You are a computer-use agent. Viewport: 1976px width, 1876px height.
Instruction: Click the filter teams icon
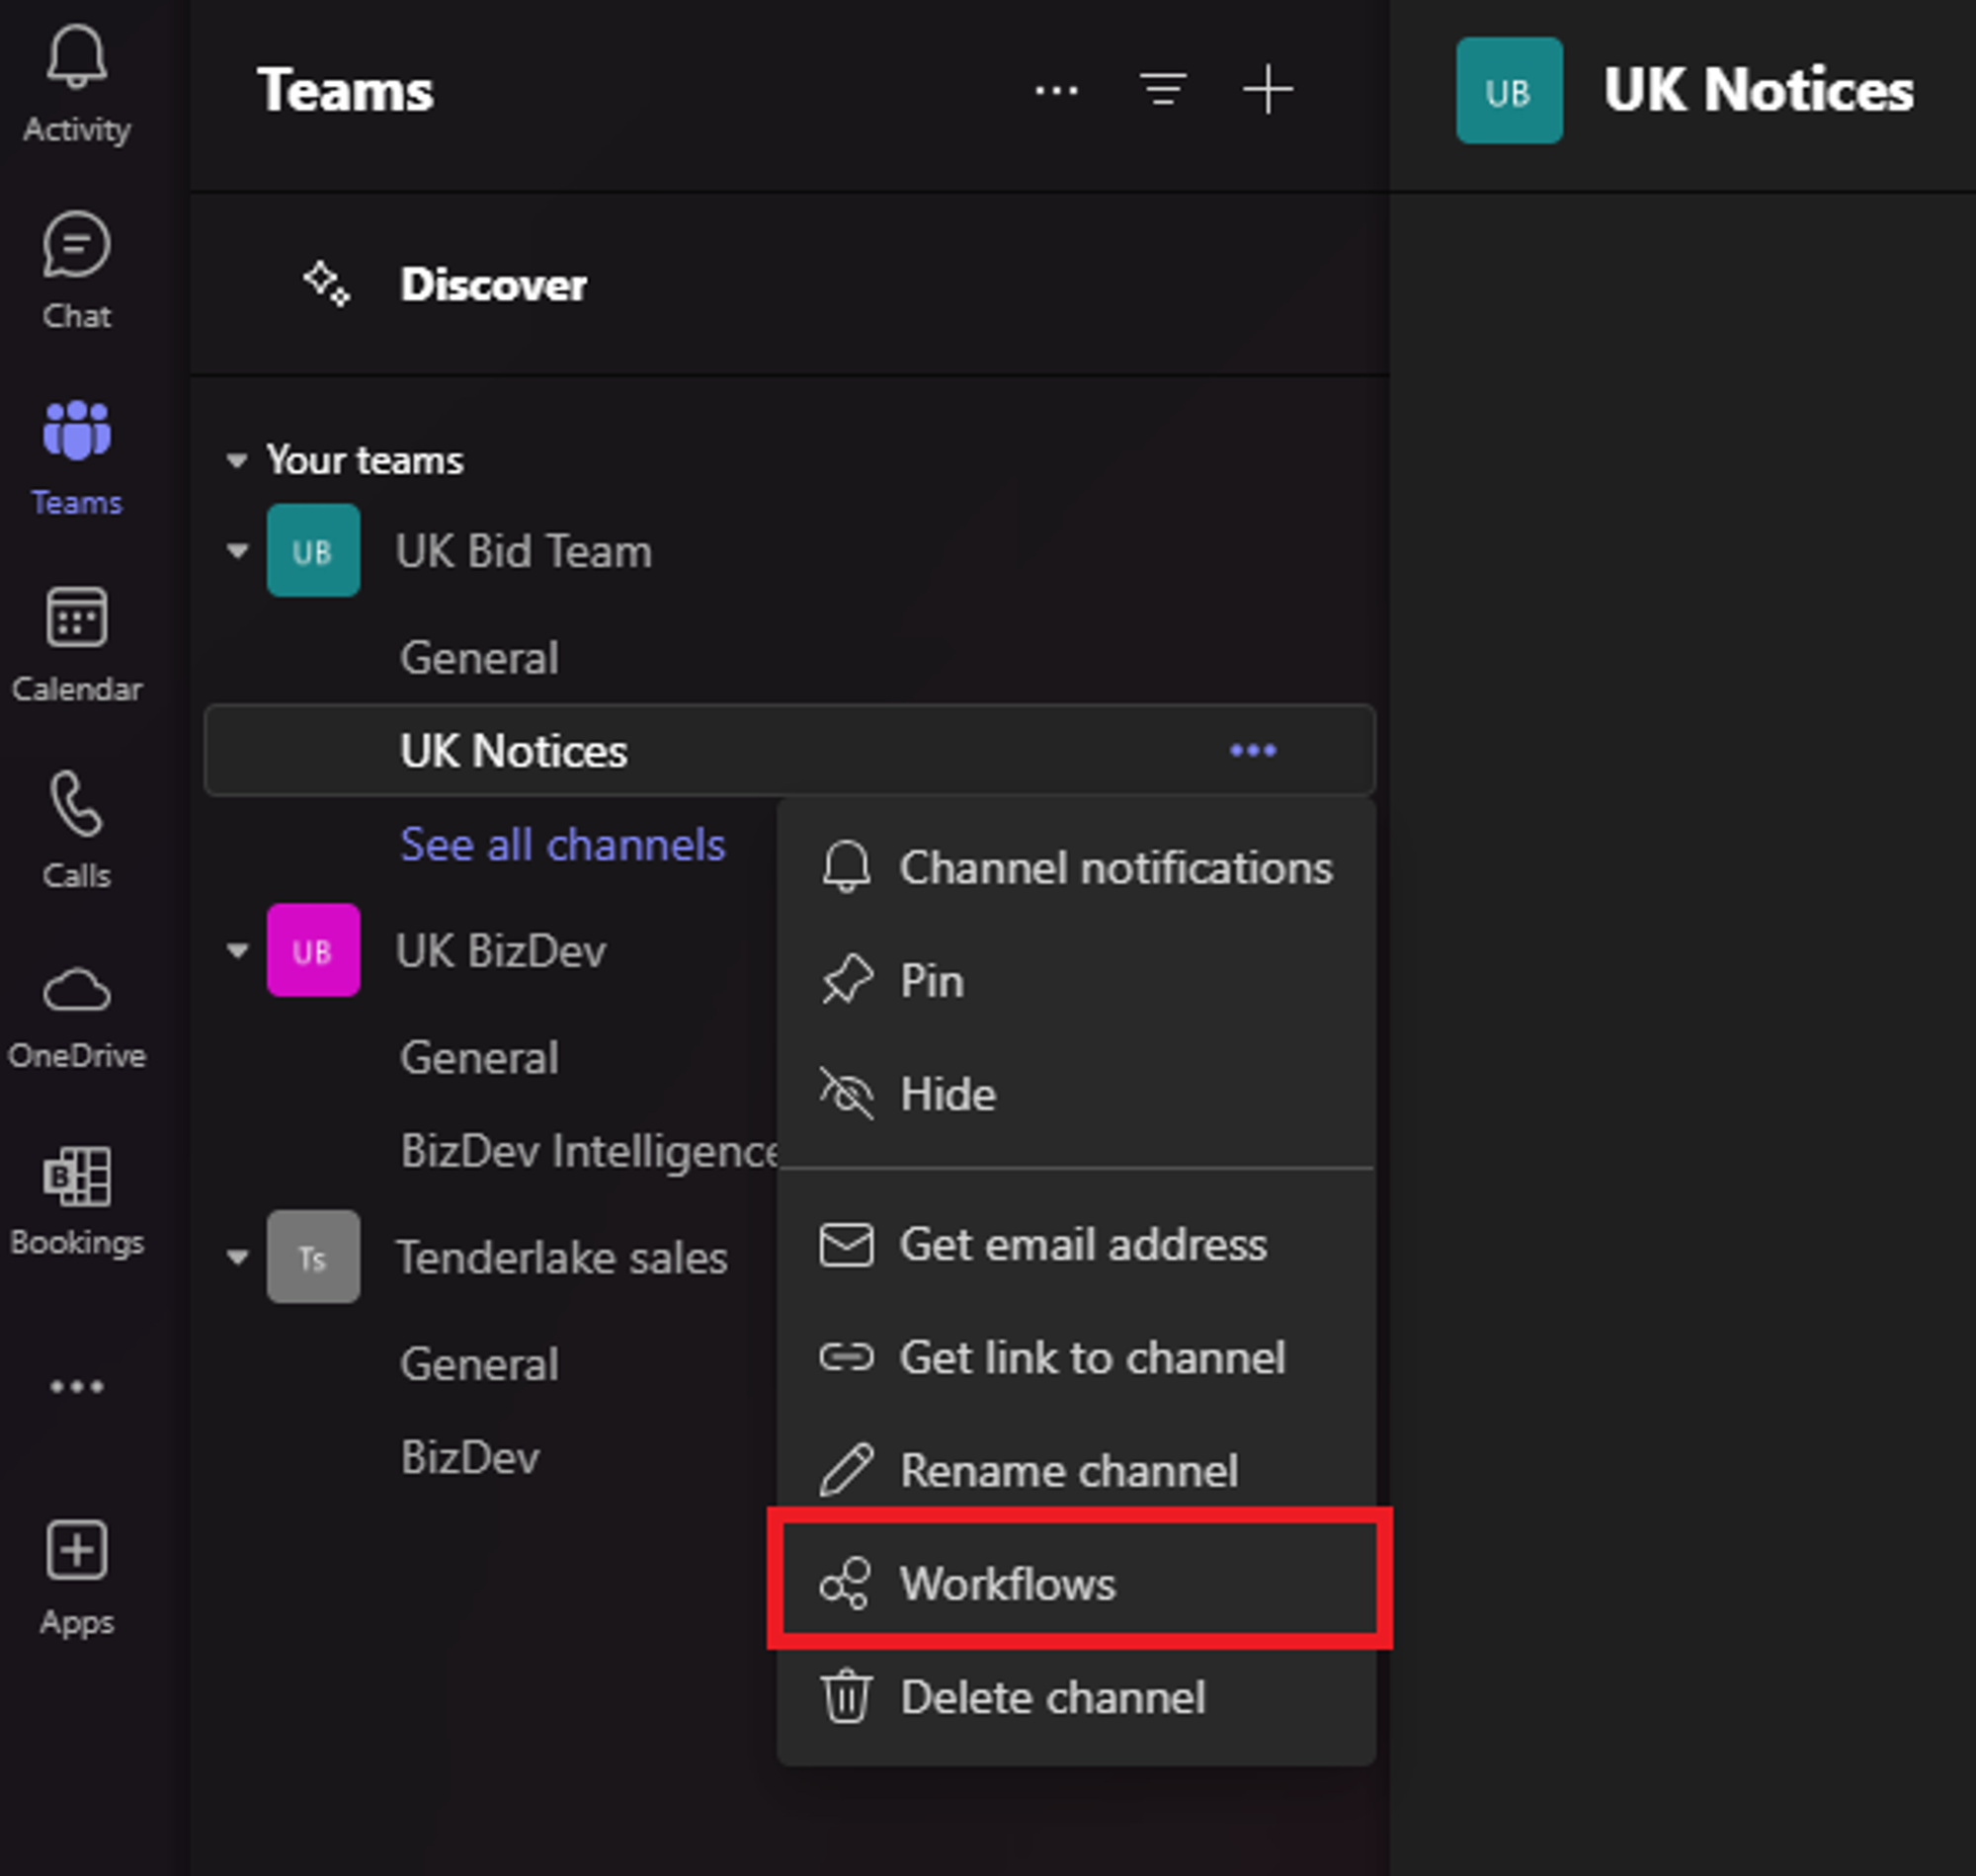(x=1163, y=90)
